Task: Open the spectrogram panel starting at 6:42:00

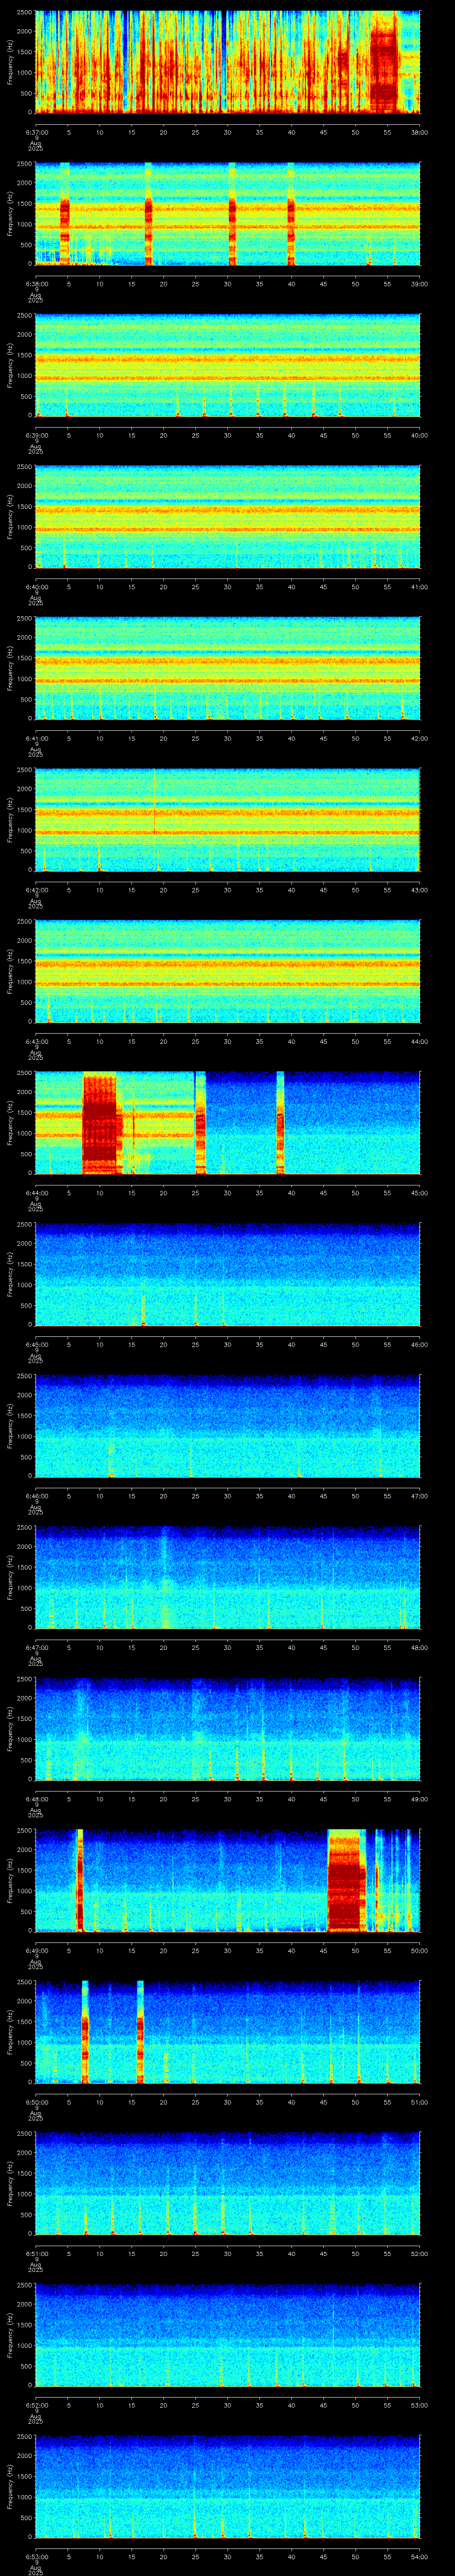Action: coord(228,820)
